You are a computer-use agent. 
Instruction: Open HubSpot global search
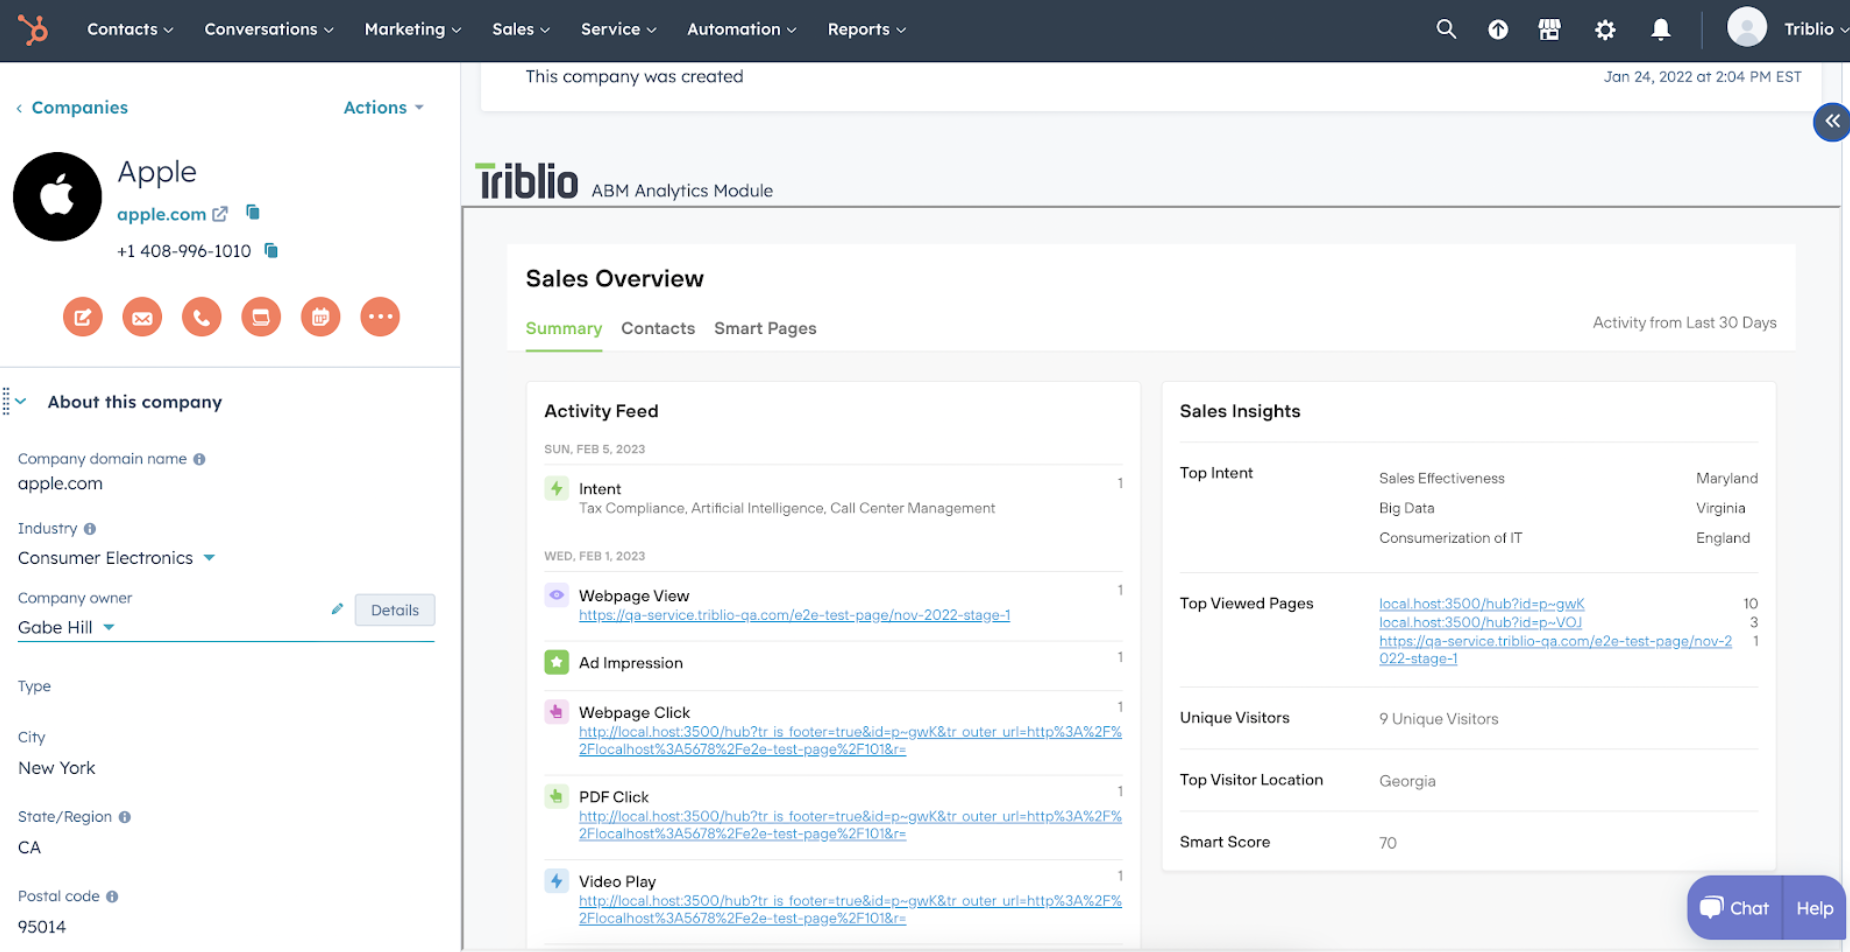coord(1446,29)
